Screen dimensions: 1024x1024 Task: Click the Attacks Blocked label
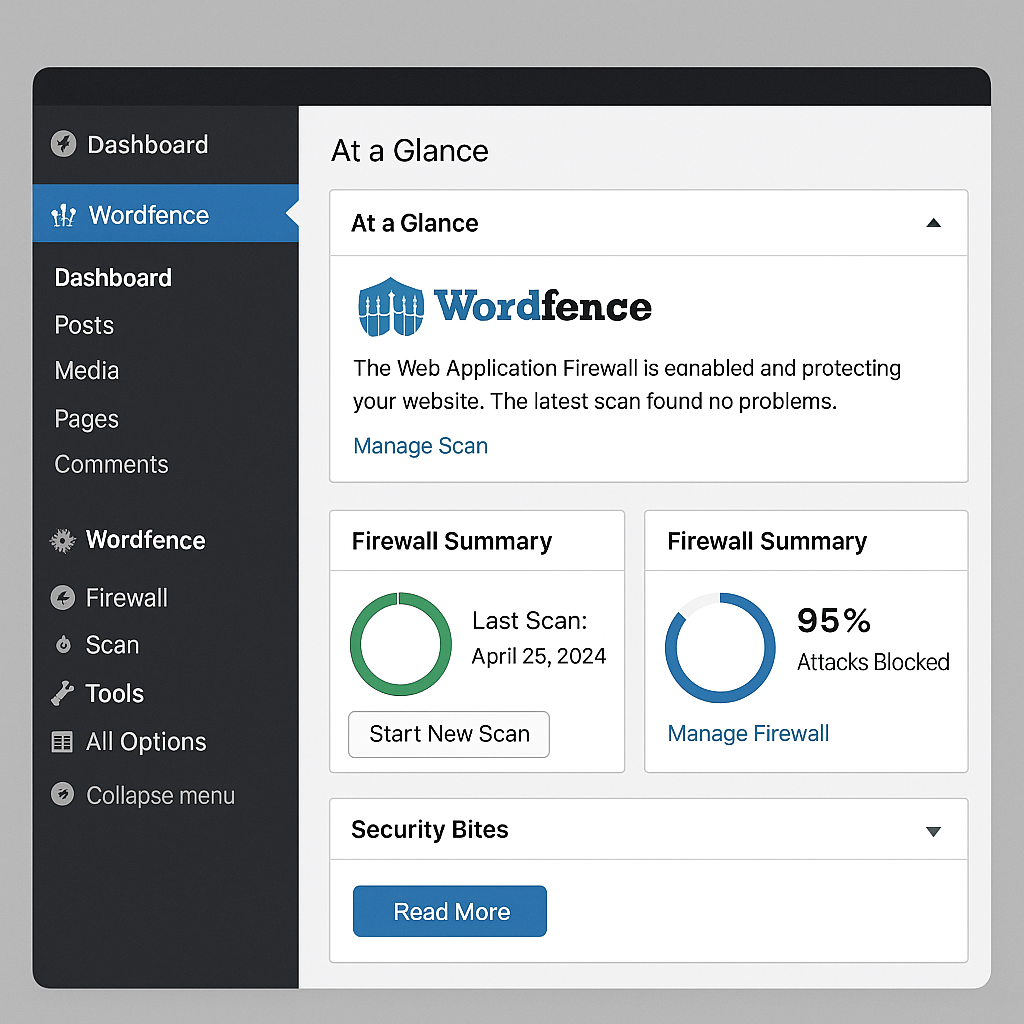[873, 662]
